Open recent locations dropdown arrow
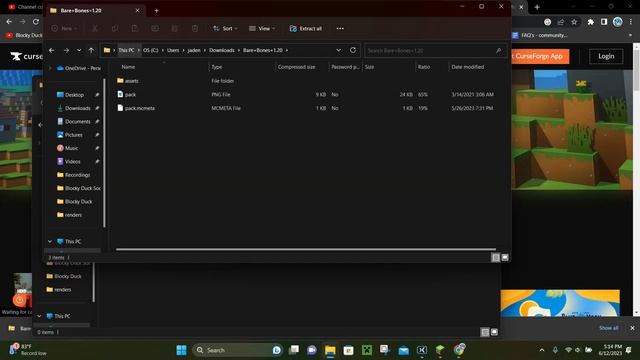Image resolution: width=640 pixels, height=360 pixels. (x=79, y=50)
